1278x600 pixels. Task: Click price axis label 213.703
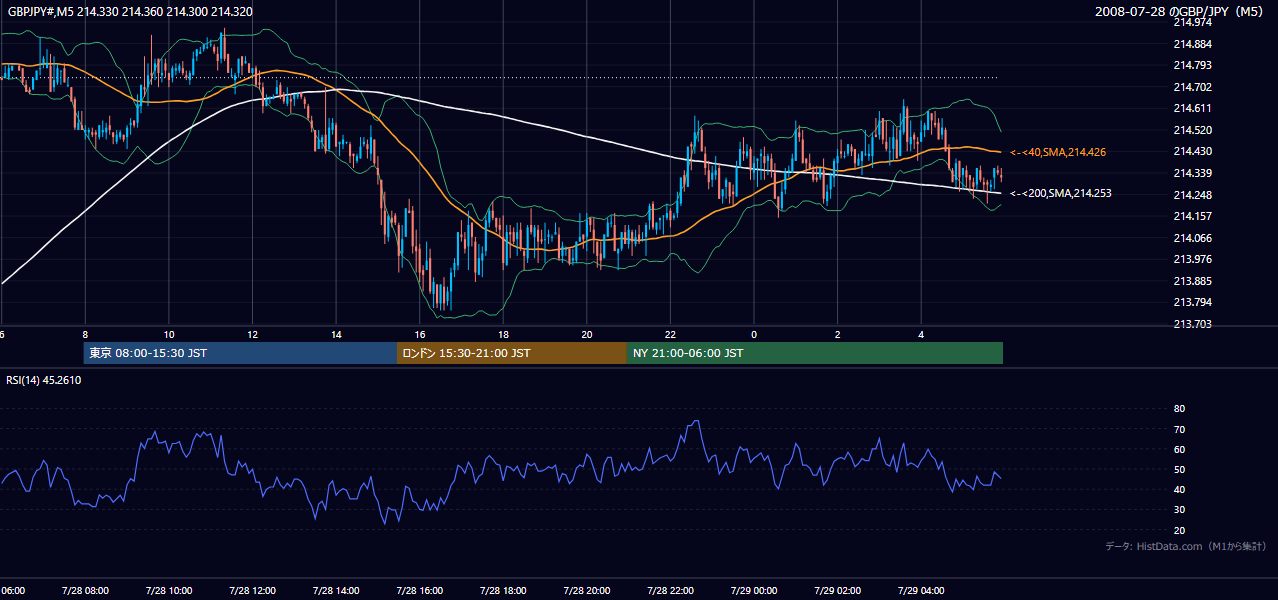(x=1191, y=324)
